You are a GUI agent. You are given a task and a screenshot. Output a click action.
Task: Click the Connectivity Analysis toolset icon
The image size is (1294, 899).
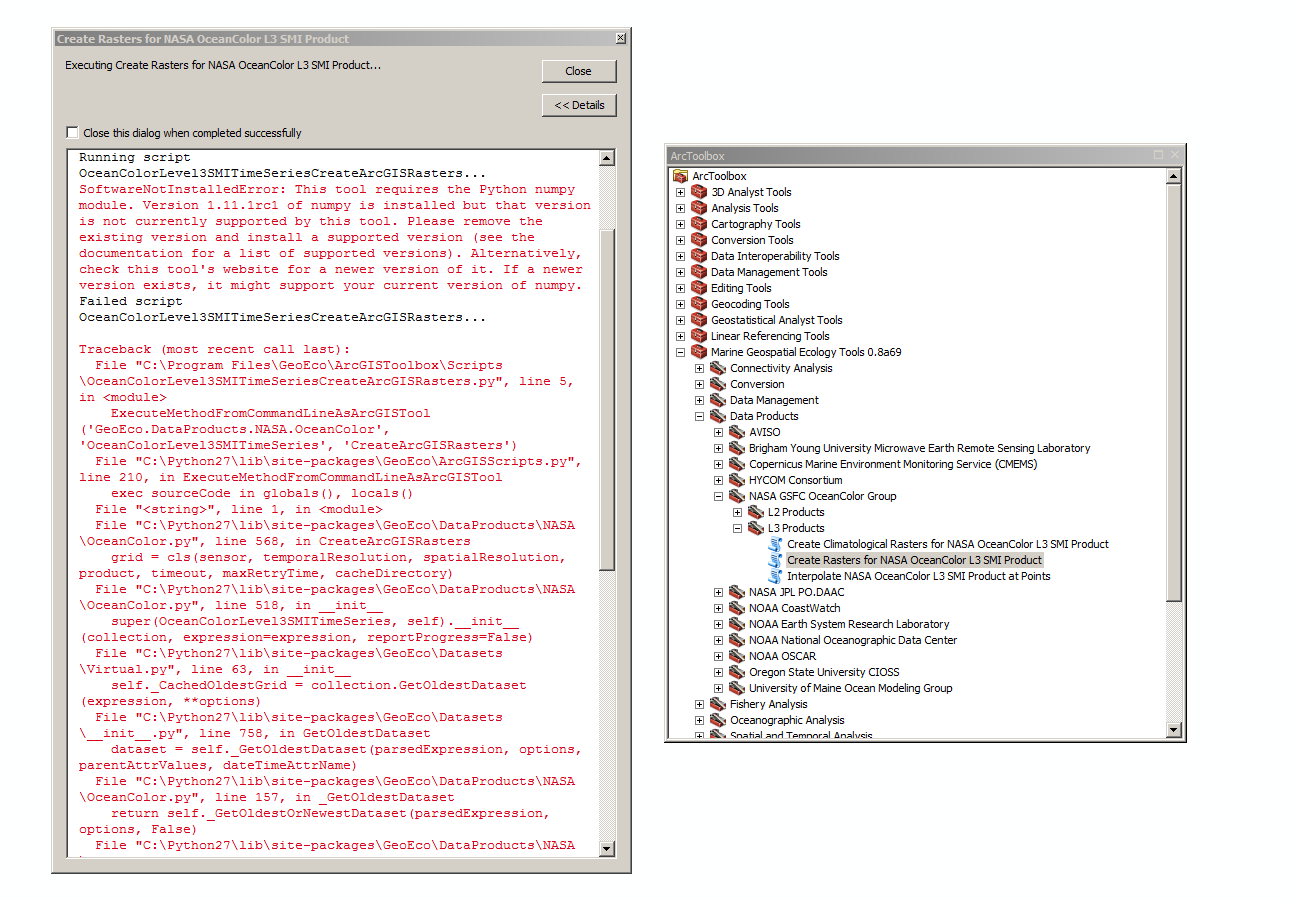tap(718, 368)
